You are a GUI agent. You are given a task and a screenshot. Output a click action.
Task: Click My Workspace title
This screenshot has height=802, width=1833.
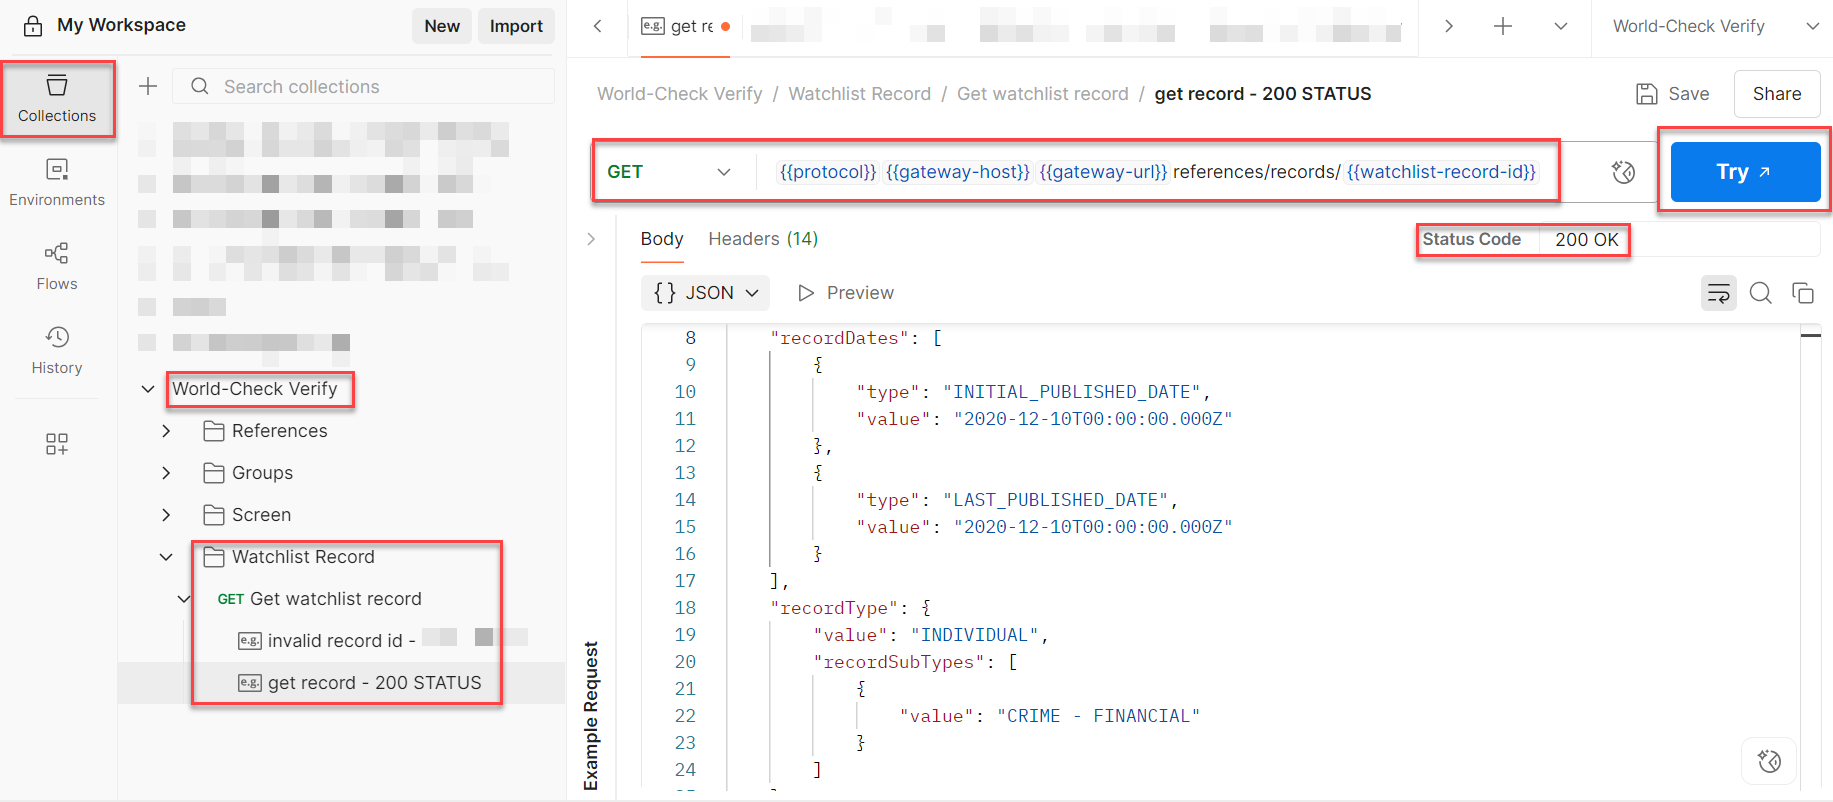pos(121,25)
